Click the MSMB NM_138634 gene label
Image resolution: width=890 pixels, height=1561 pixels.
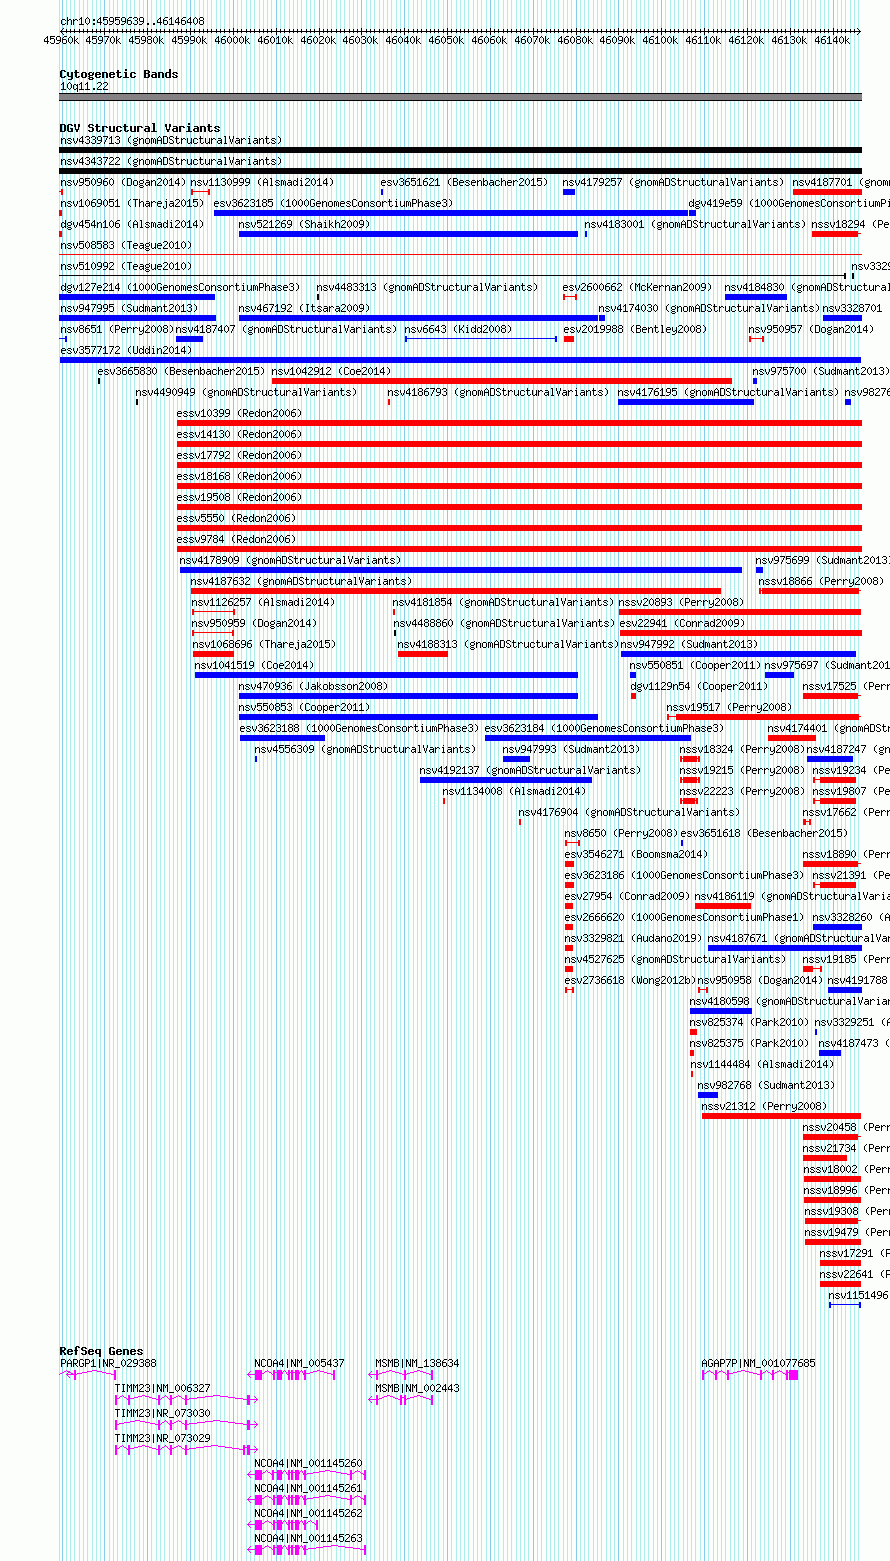(x=417, y=1363)
